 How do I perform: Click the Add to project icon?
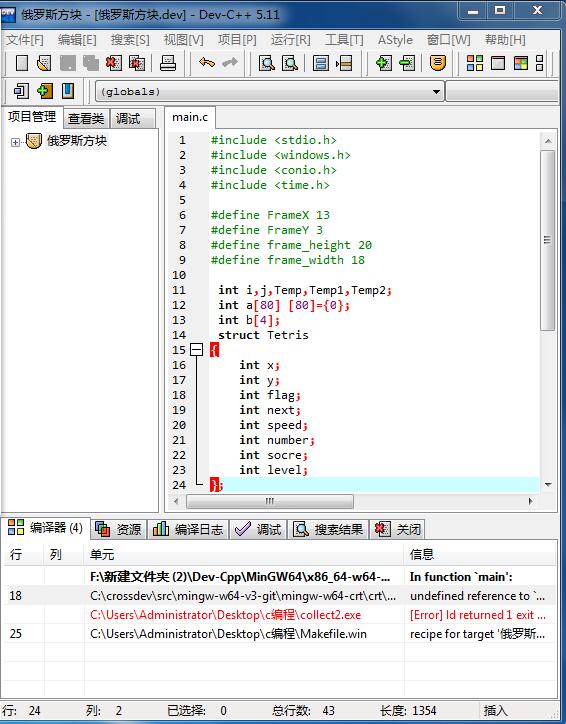[x=384, y=63]
